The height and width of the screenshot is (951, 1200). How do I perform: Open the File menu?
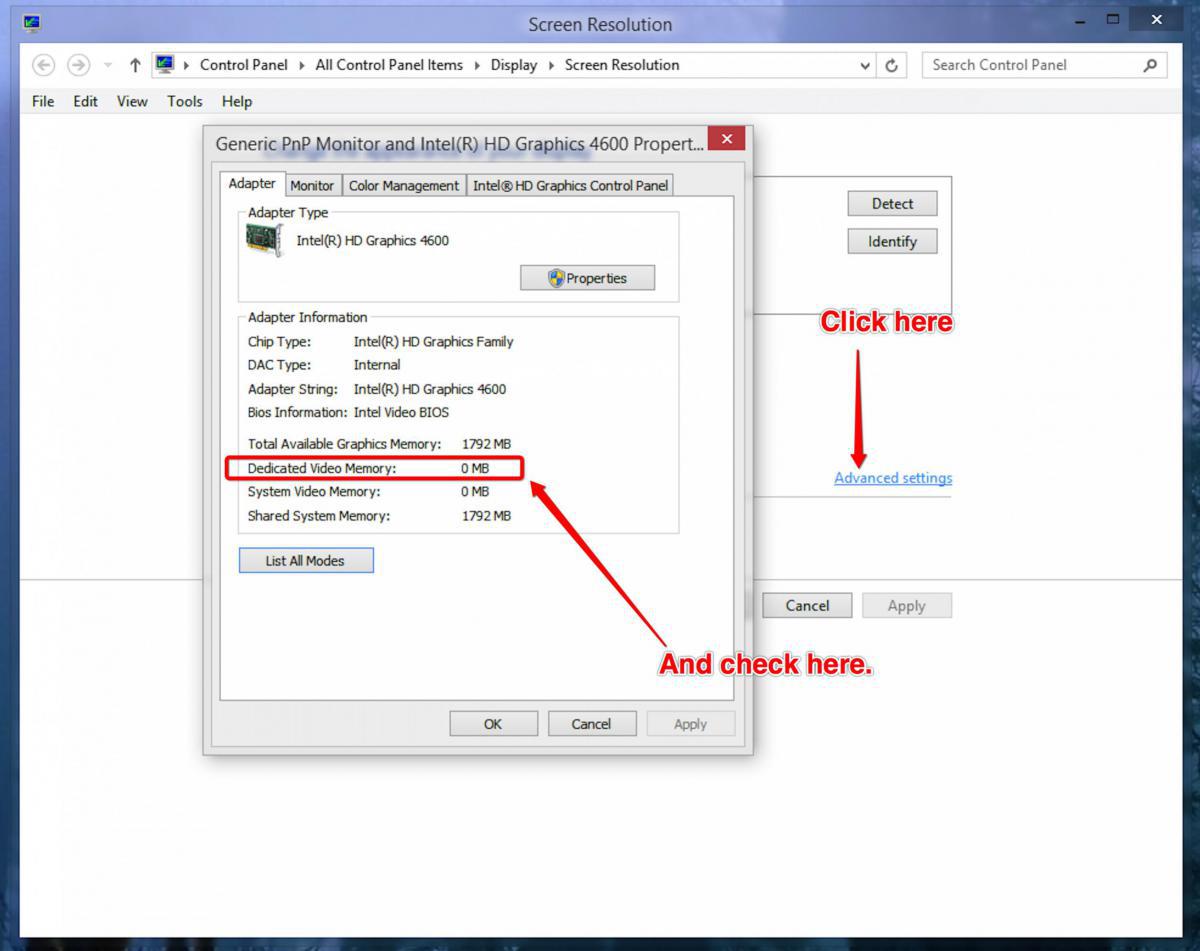[x=43, y=101]
